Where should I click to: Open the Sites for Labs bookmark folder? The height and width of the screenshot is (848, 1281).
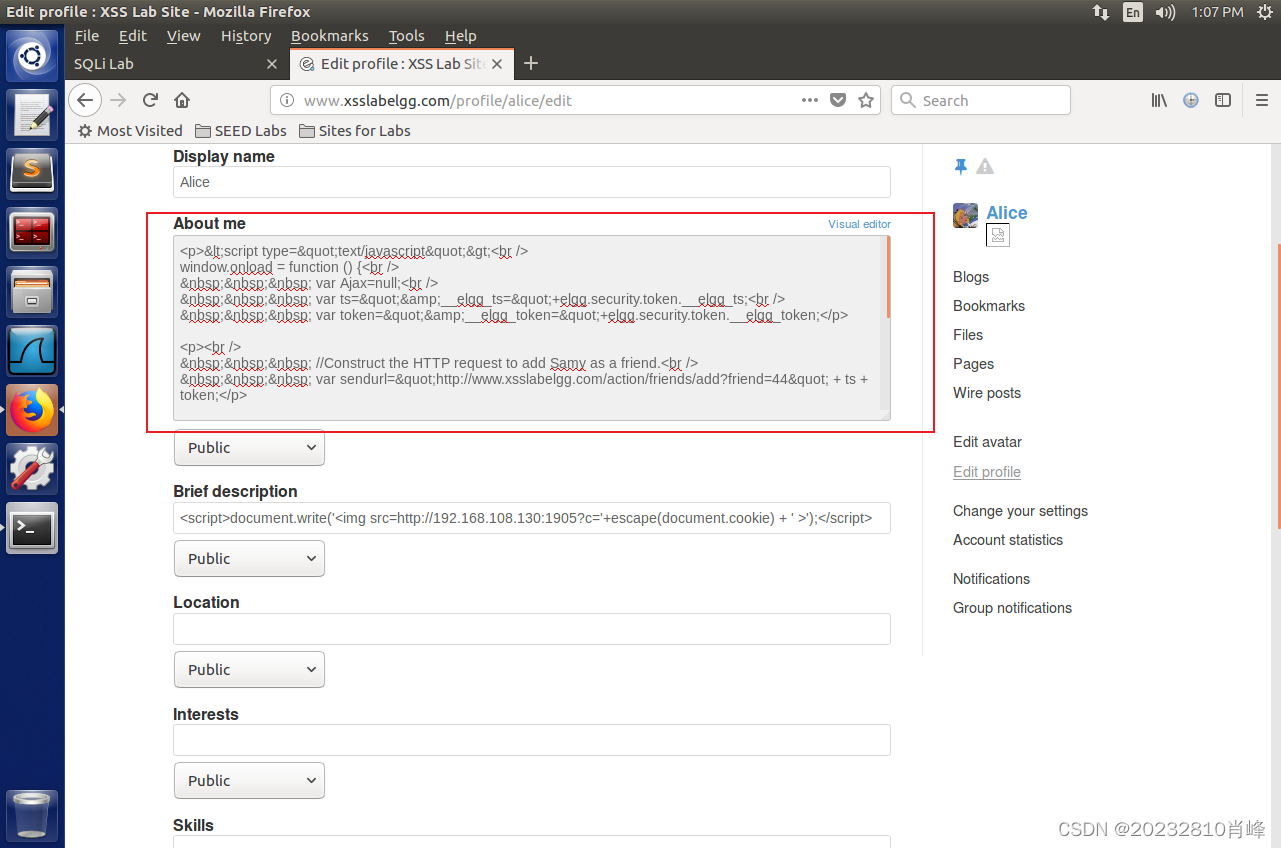(x=355, y=131)
